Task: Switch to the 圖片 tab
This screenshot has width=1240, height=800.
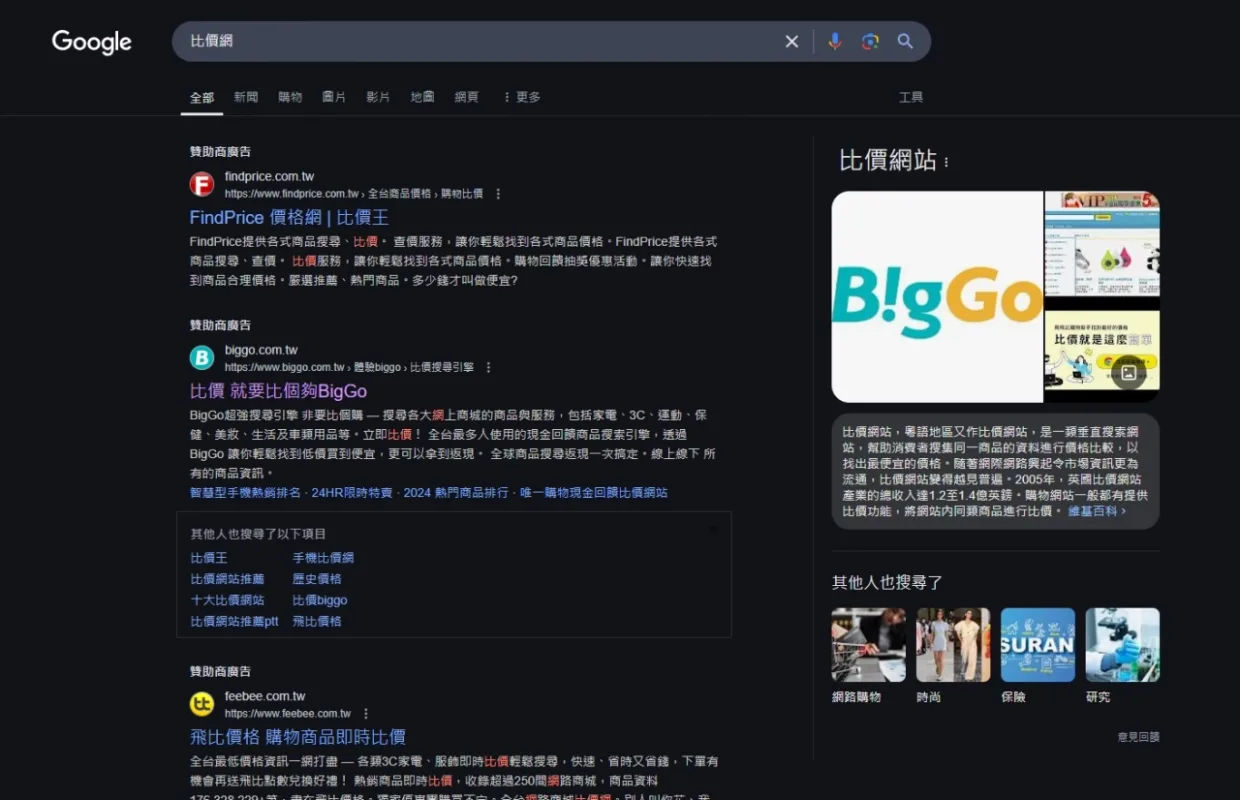Action: click(x=334, y=97)
